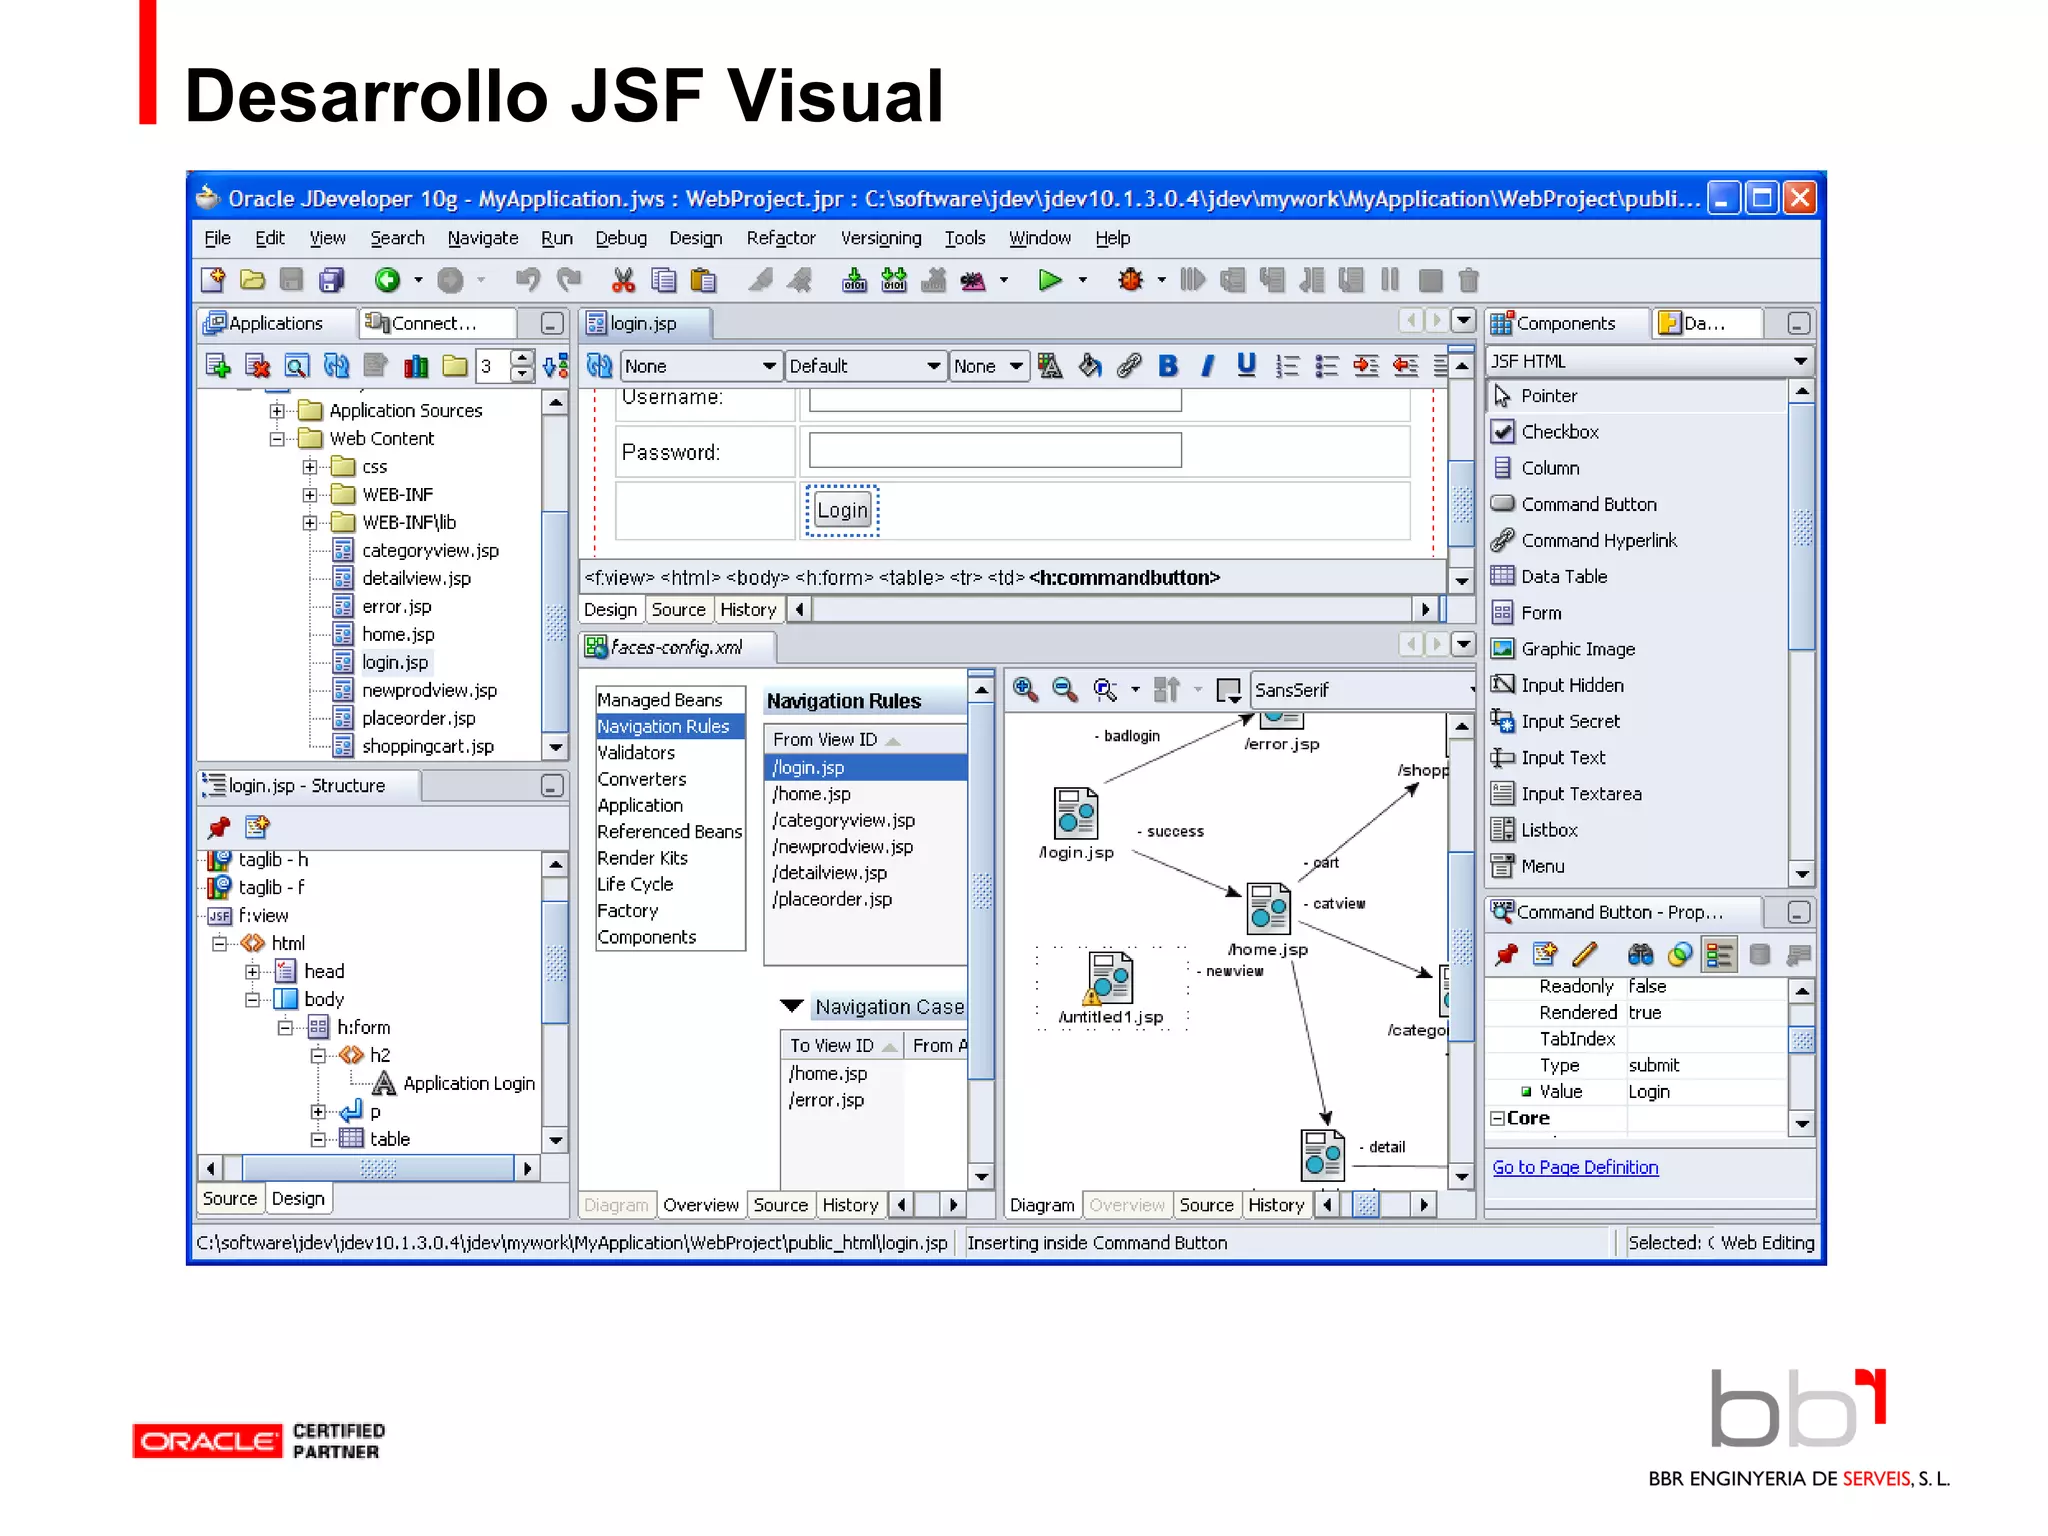This screenshot has height=1536, width=2048.
Task: Increase the working sets spinner value
Action: (522, 358)
